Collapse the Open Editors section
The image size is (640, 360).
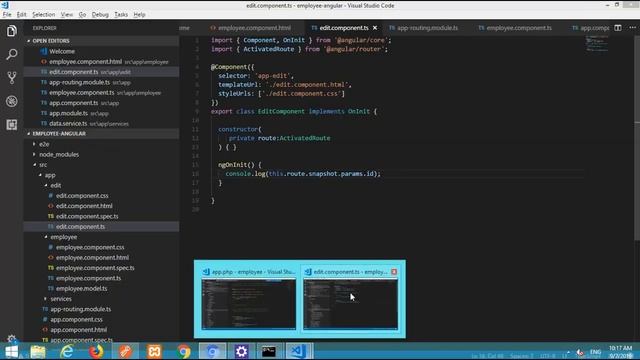click(x=101, y=41)
